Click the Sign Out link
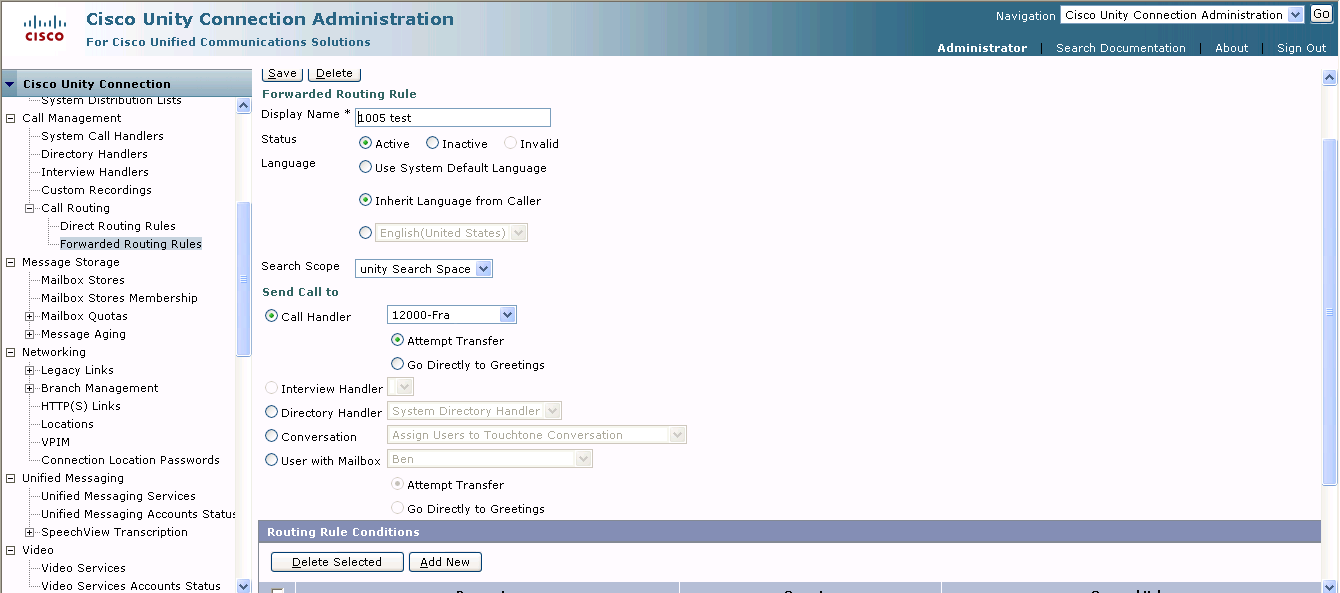Image resolution: width=1340 pixels, height=593 pixels. point(1302,48)
